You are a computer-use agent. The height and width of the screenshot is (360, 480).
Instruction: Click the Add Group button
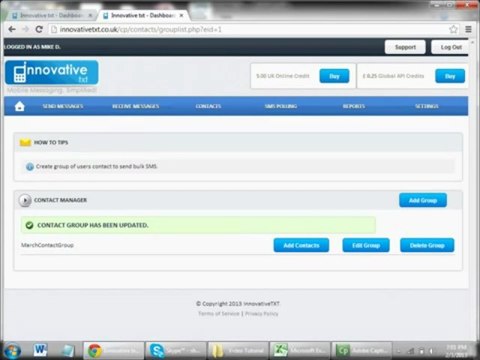pyautogui.click(x=423, y=200)
